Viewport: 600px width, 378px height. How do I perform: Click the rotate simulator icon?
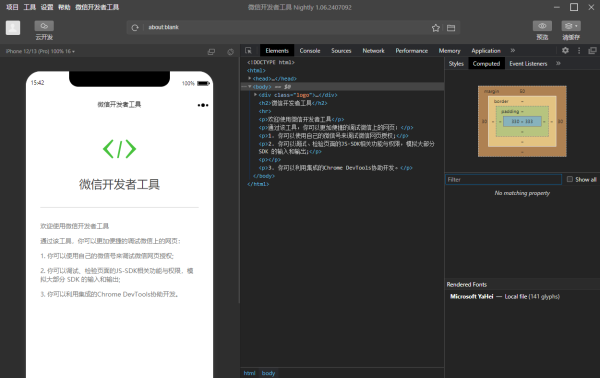[230, 52]
